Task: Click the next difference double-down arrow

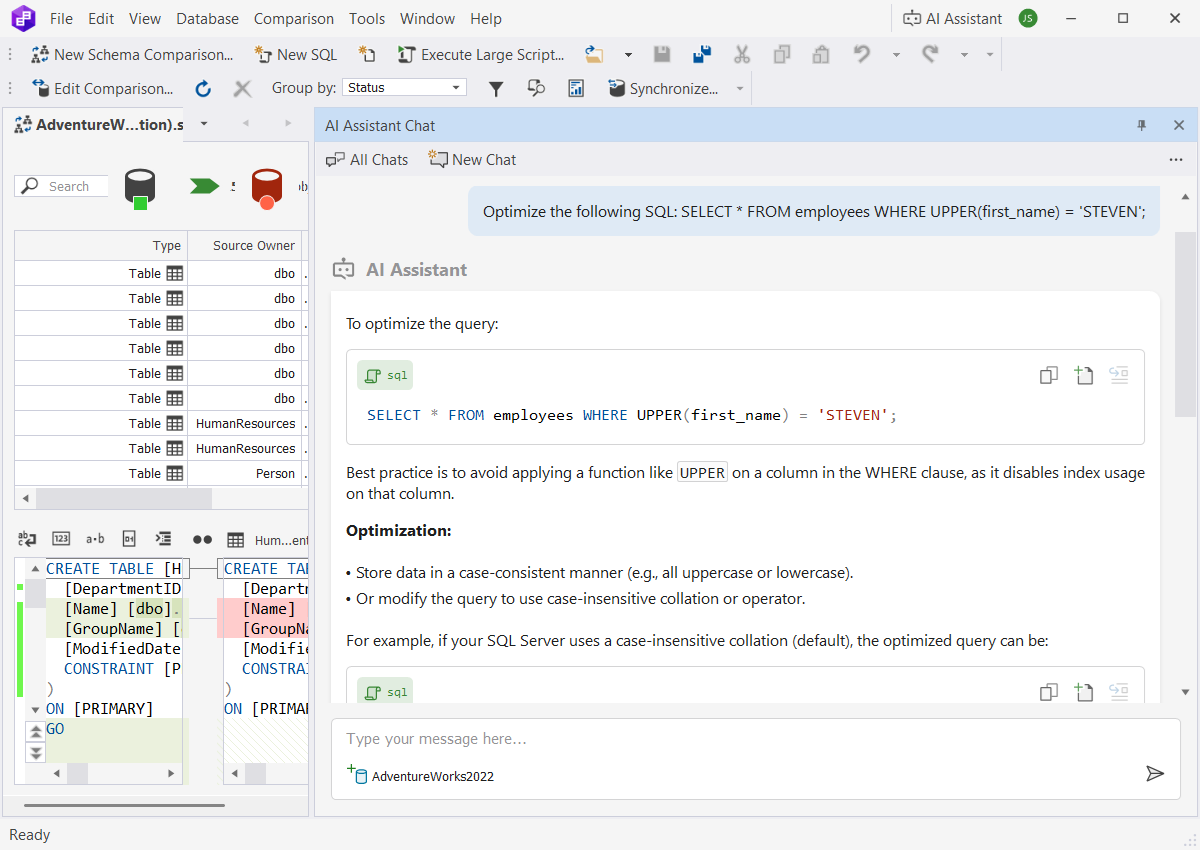Action: (x=35, y=752)
